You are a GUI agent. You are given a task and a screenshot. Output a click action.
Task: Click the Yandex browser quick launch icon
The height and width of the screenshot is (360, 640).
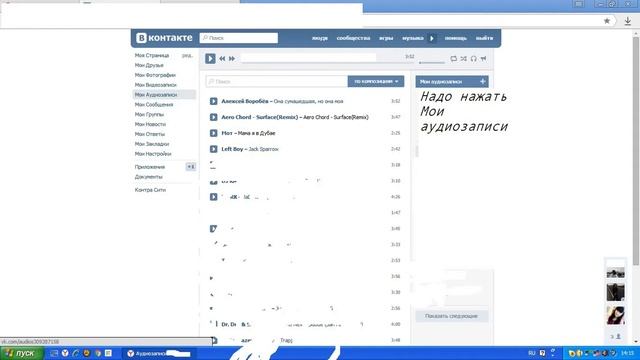(x=65, y=353)
